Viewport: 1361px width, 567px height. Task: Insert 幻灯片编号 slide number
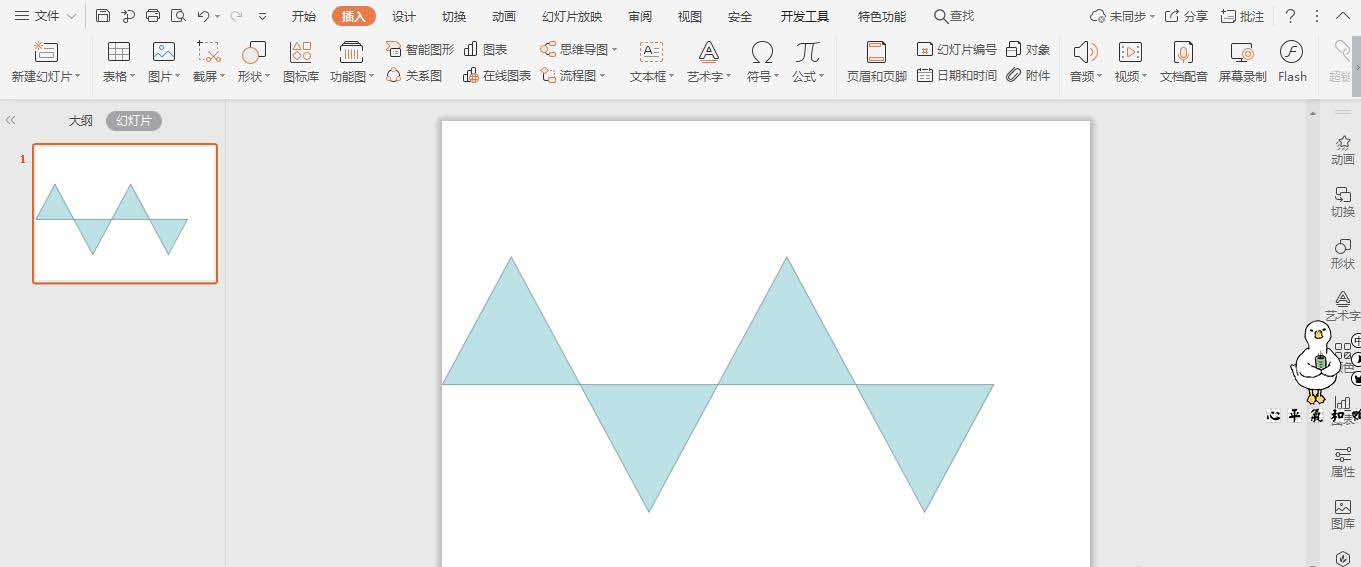[957, 49]
